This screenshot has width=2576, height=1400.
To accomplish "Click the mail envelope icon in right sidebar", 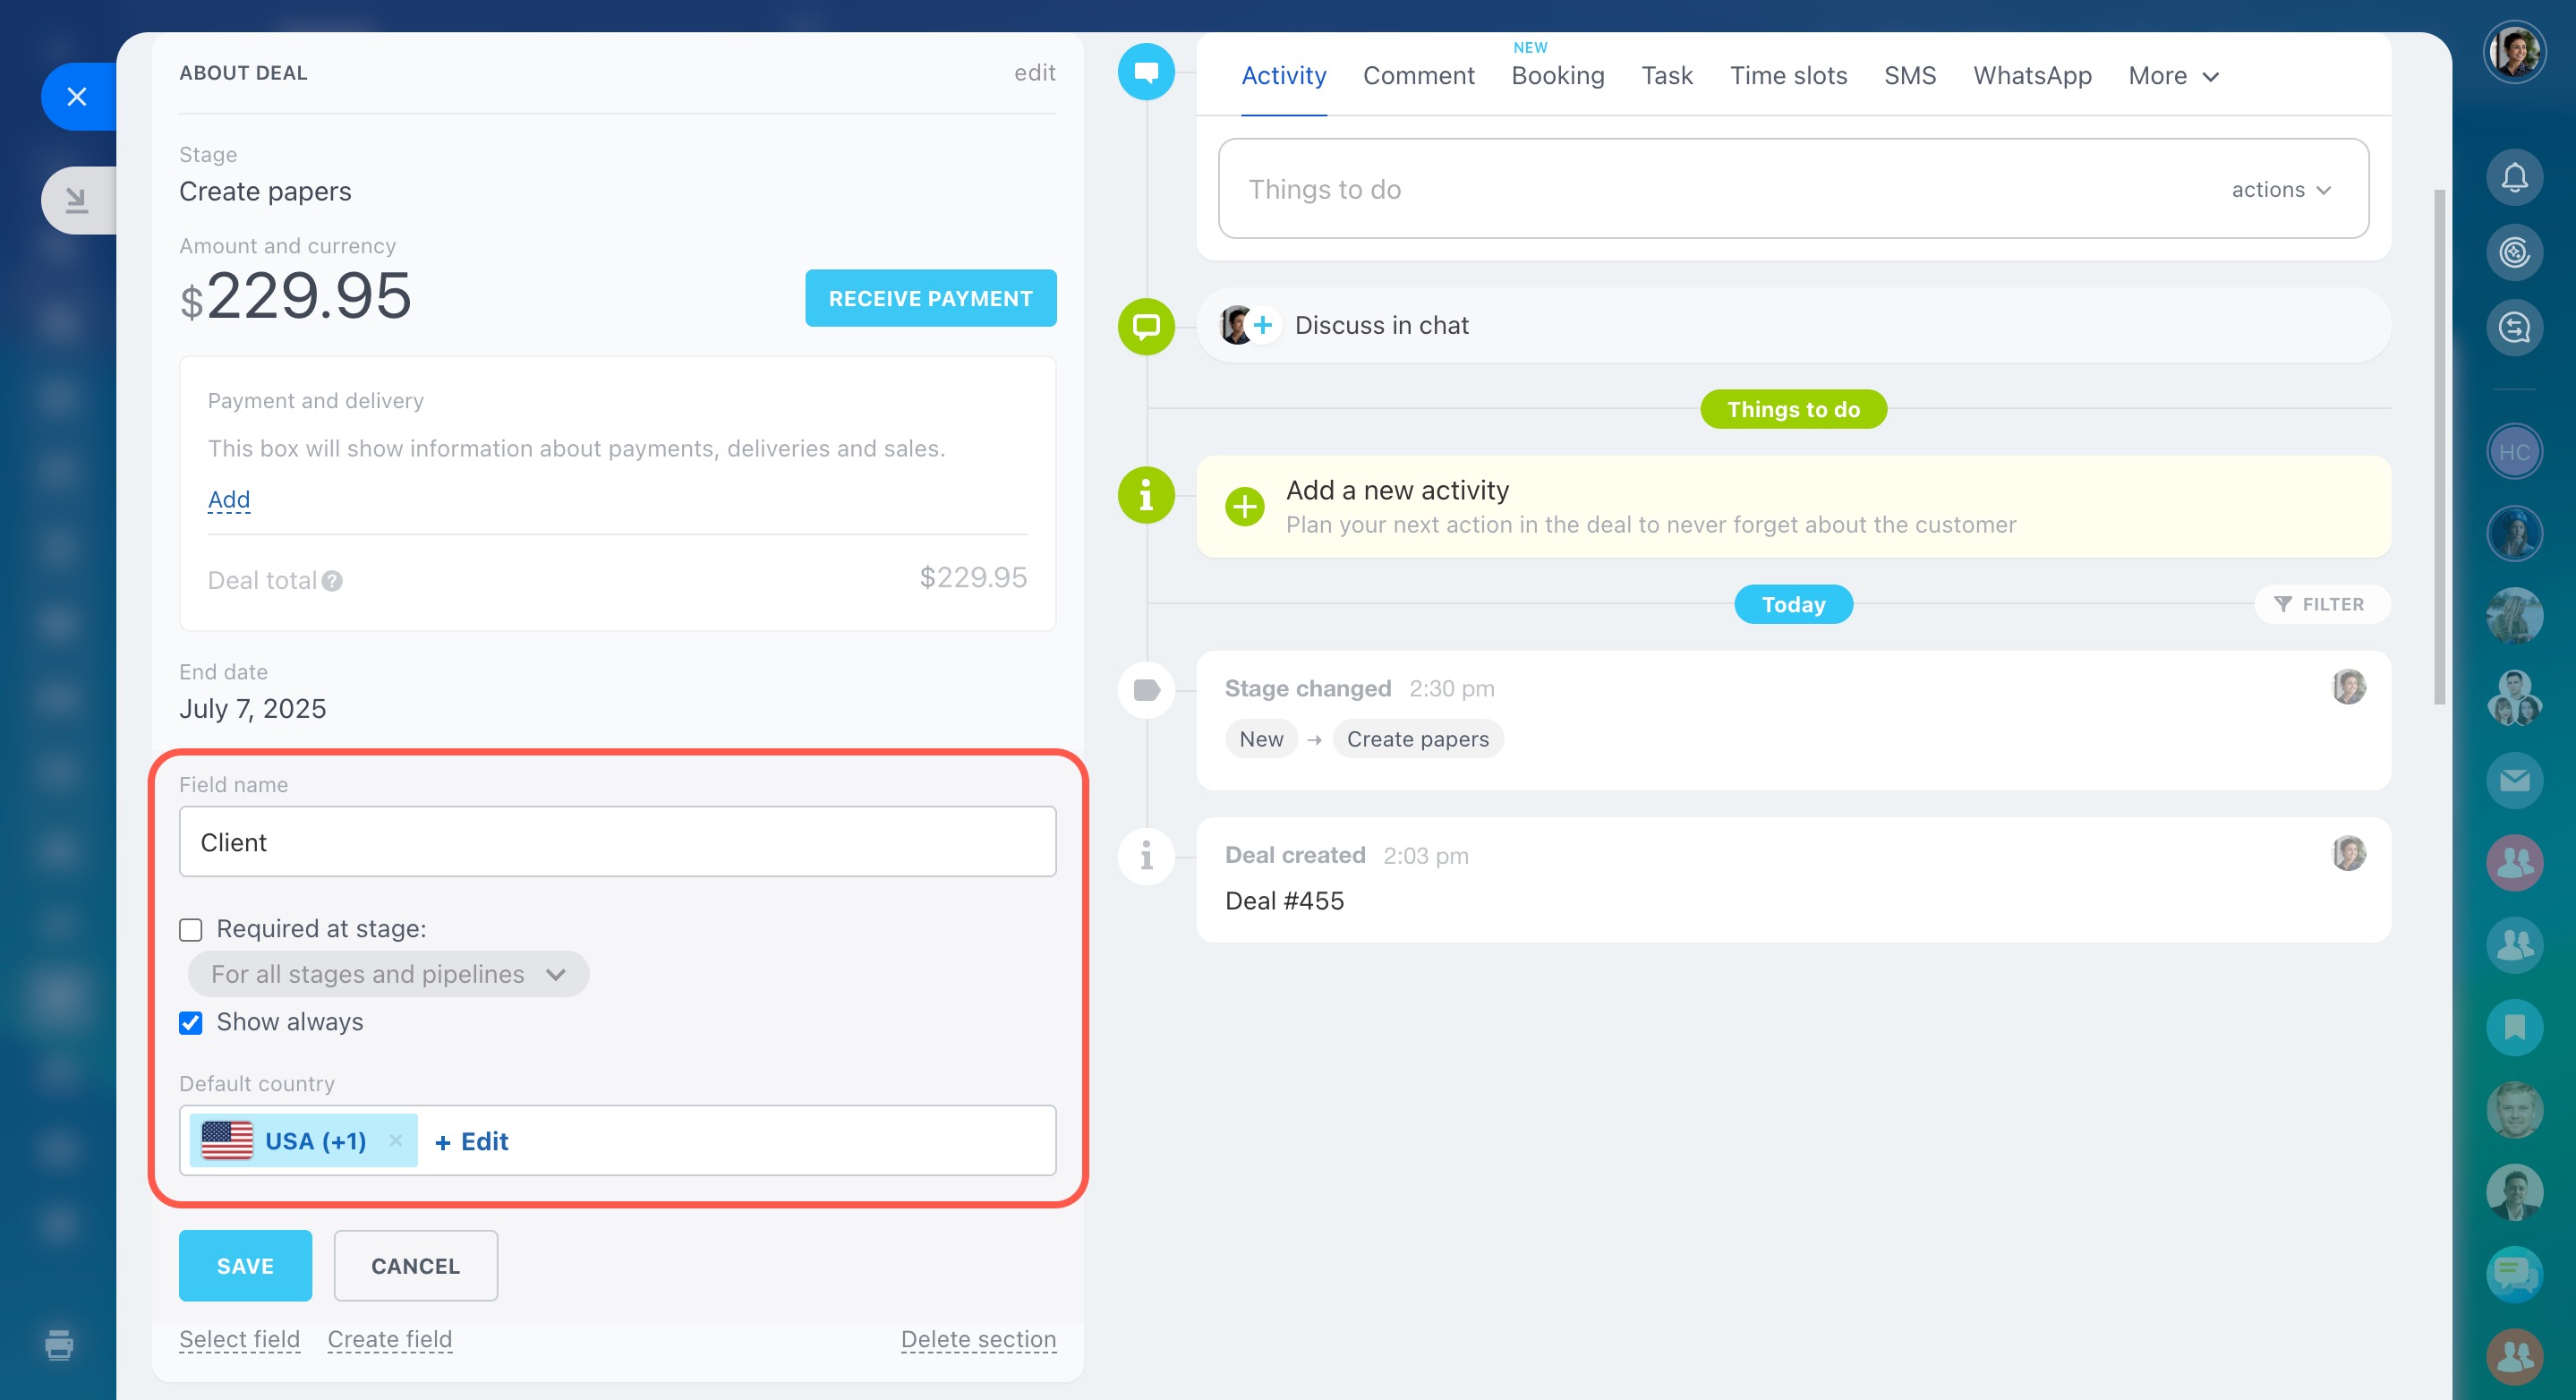I will [x=2513, y=780].
